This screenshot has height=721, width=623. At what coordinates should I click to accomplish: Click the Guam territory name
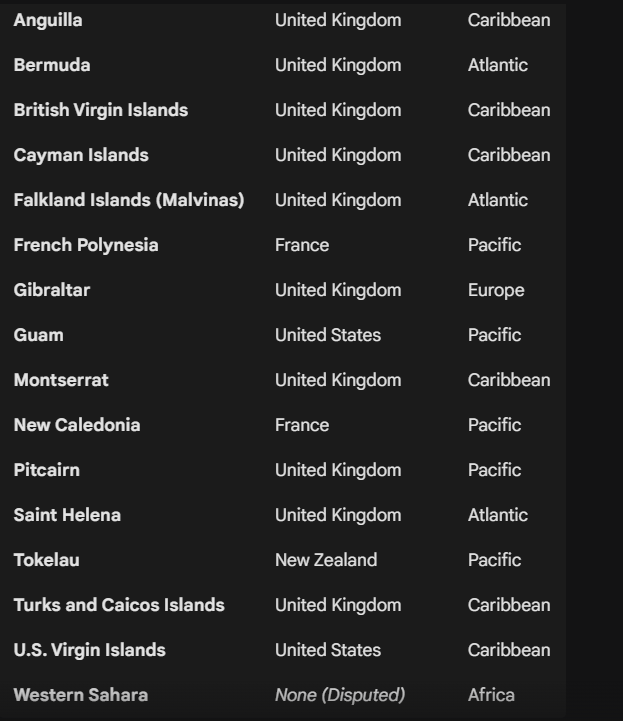pos(38,335)
